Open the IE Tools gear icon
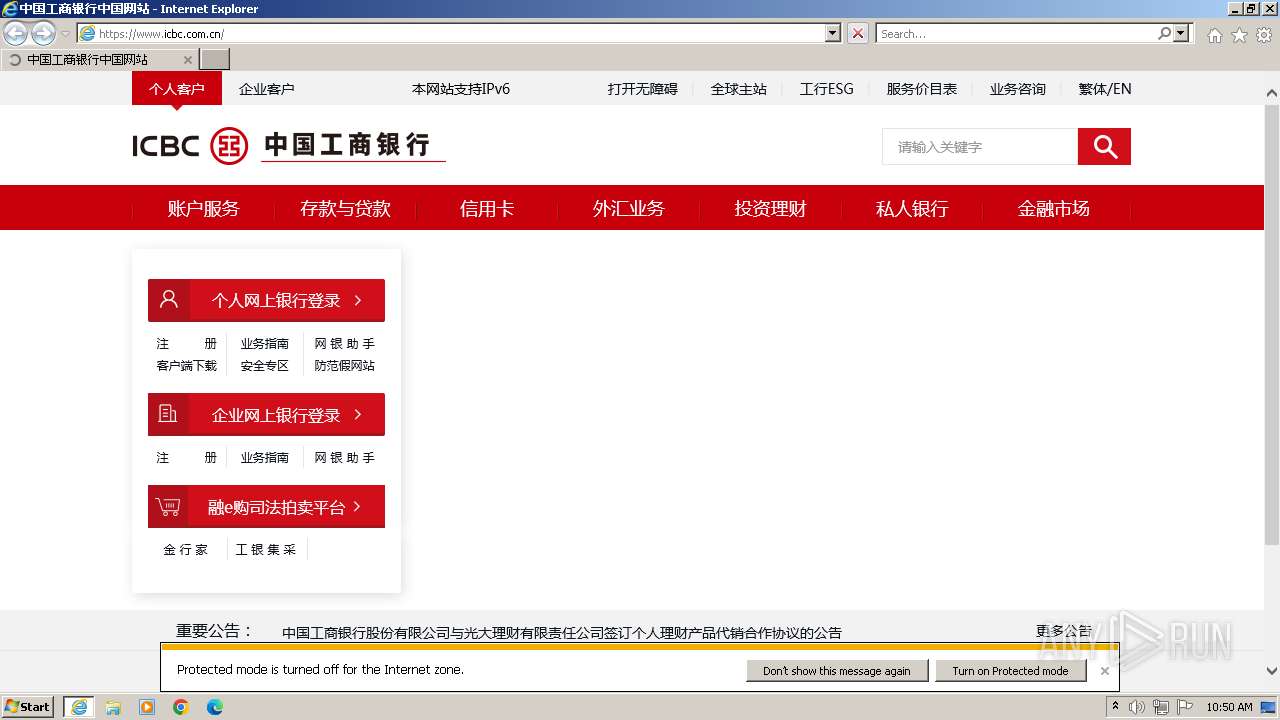This screenshot has width=1280, height=720. 1264,35
